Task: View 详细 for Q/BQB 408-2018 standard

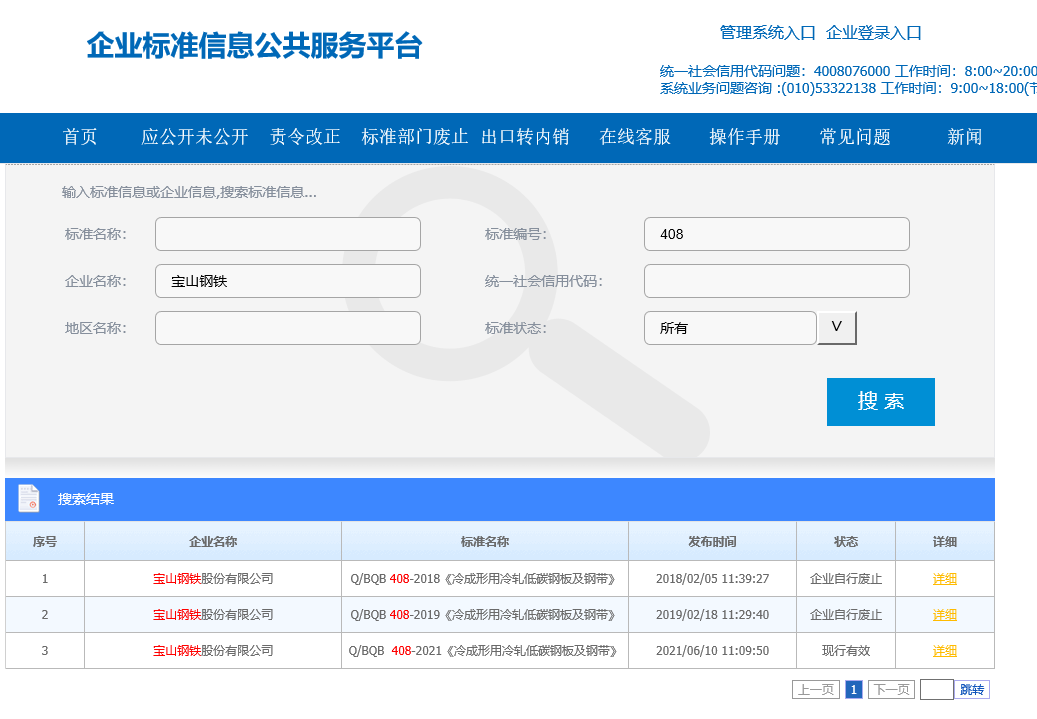Action: pos(945,579)
